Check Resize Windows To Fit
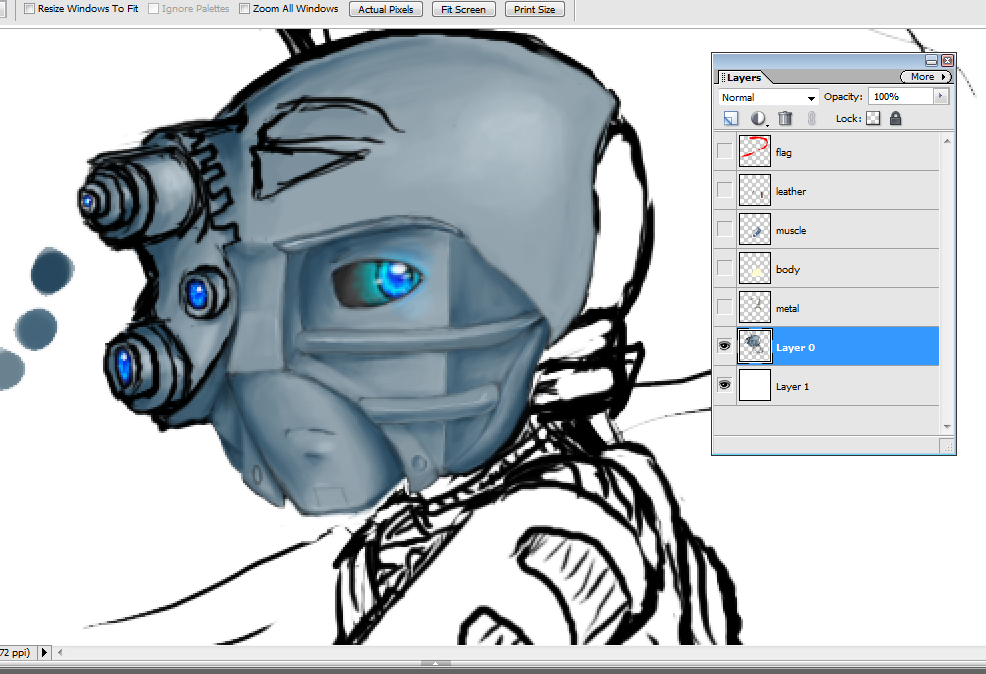Image resolution: width=986 pixels, height=674 pixels. [x=29, y=9]
